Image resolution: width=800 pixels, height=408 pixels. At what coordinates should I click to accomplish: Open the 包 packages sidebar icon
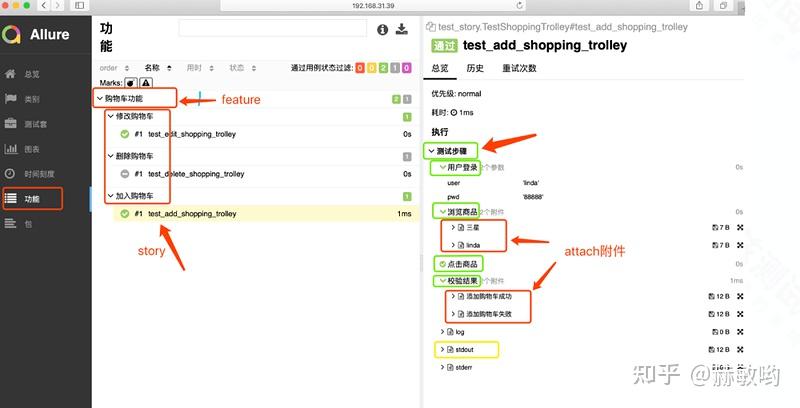click(10, 223)
